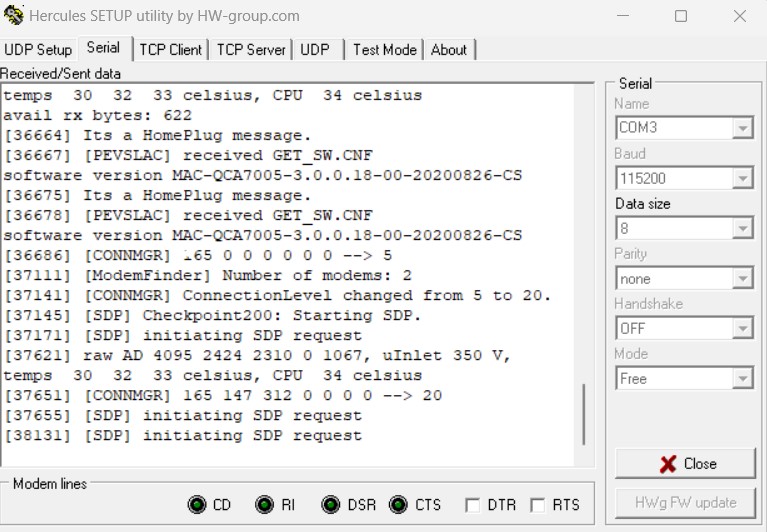Click the Hercules app icon in title bar

pos(14,16)
